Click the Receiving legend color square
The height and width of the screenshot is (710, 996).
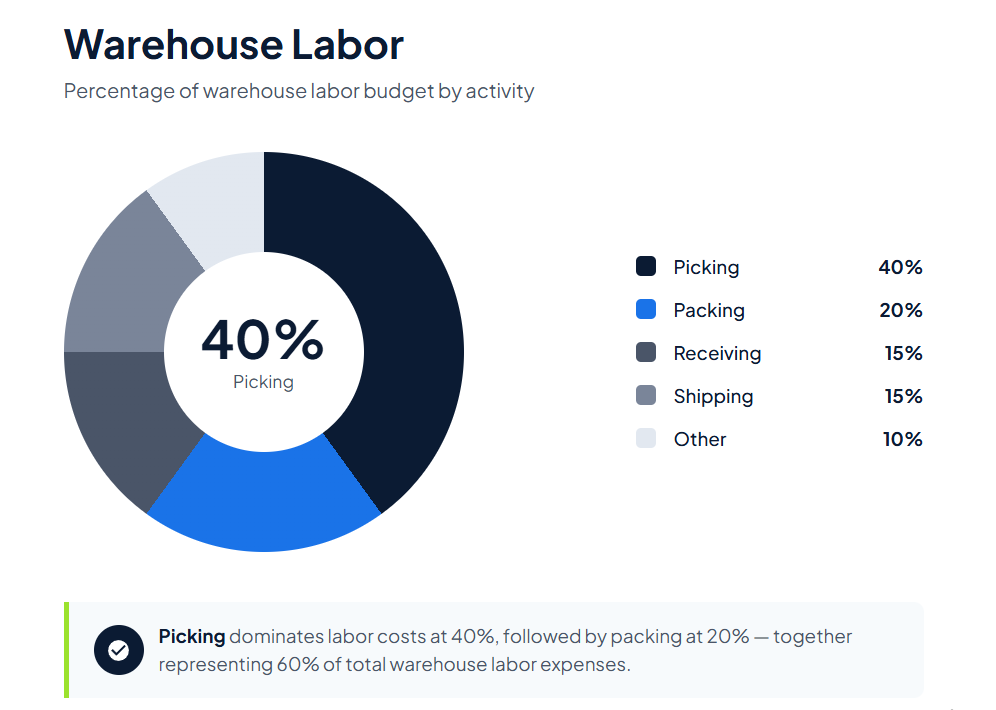coord(646,353)
